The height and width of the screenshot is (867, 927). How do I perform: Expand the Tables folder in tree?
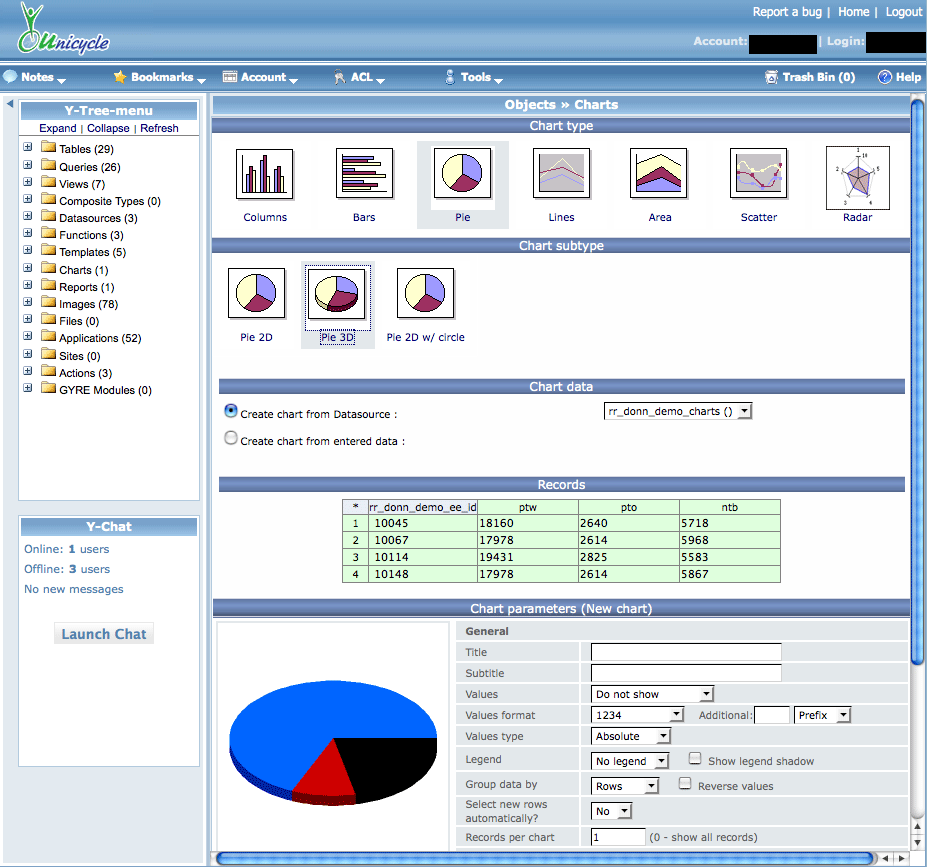coord(28,148)
